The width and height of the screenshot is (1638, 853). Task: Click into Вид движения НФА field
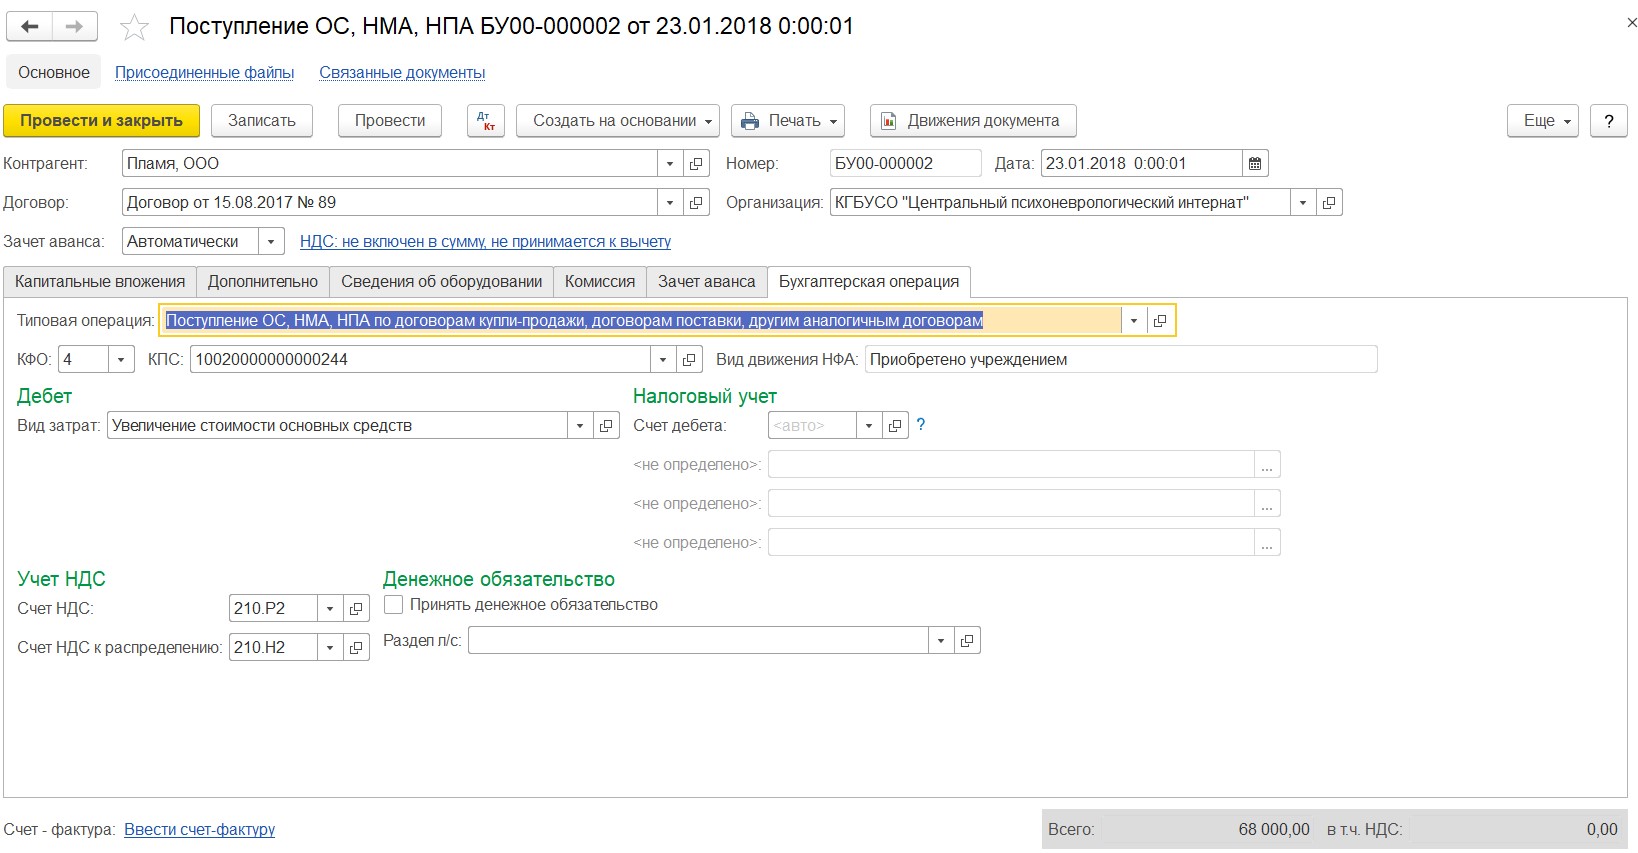[x=1121, y=359]
